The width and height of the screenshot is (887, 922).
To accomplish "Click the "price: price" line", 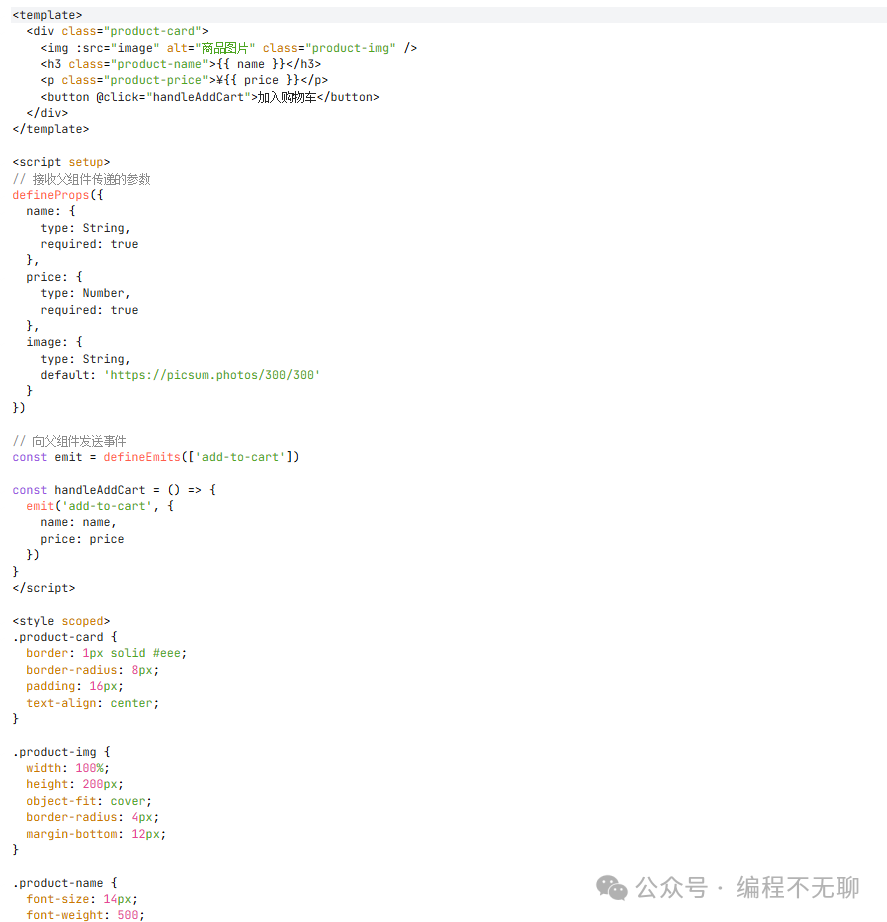I will (x=82, y=539).
